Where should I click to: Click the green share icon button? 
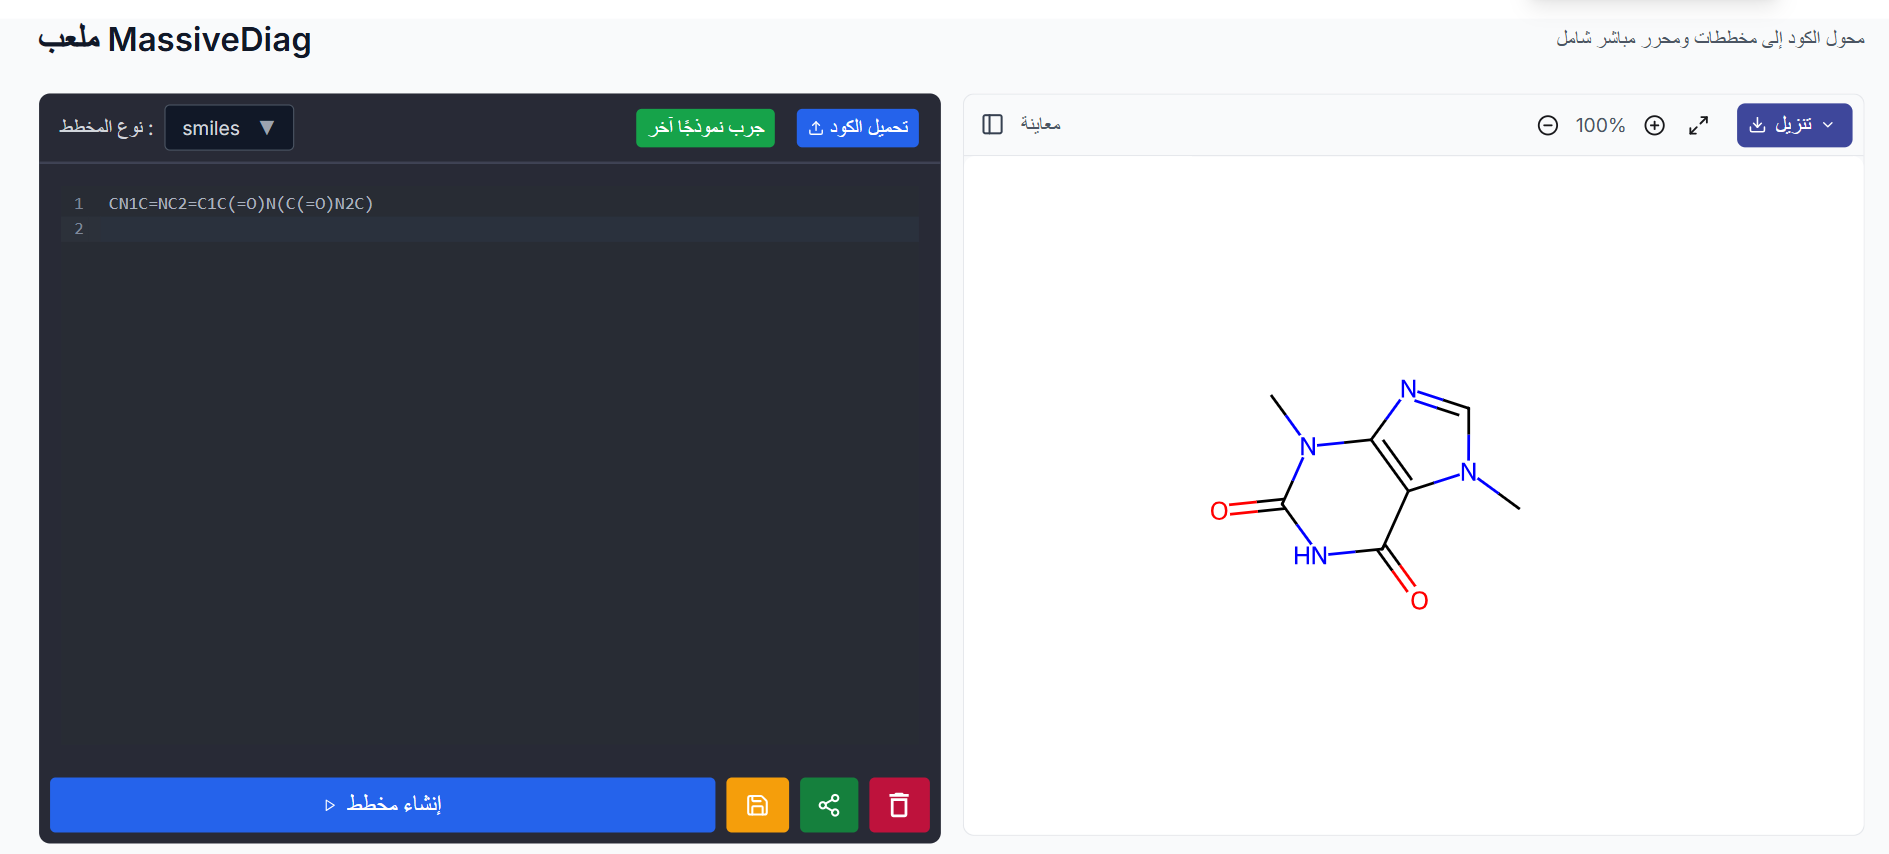[829, 805]
